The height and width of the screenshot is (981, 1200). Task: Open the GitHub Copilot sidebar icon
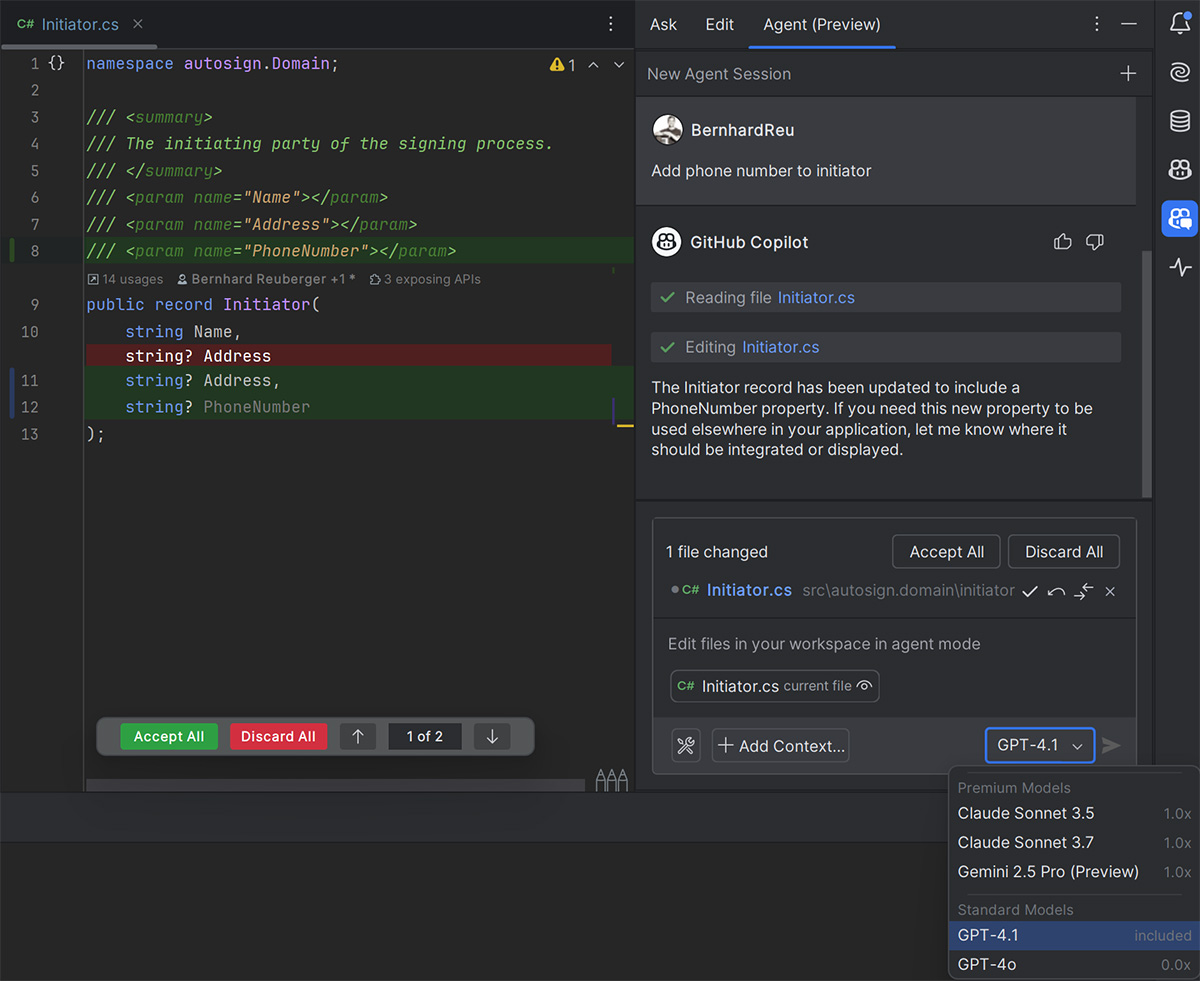[x=1180, y=170]
